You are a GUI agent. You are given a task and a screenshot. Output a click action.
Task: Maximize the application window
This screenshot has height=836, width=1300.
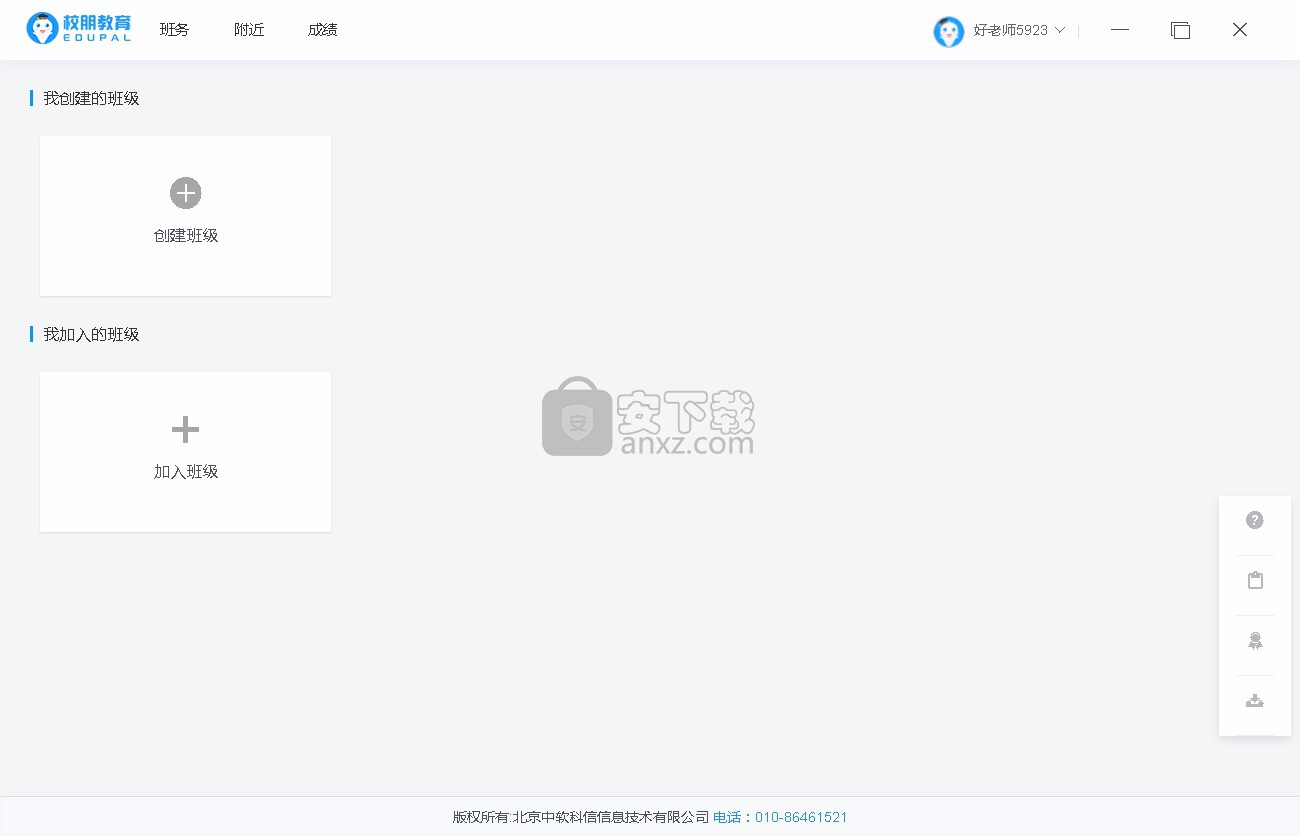pos(1180,30)
